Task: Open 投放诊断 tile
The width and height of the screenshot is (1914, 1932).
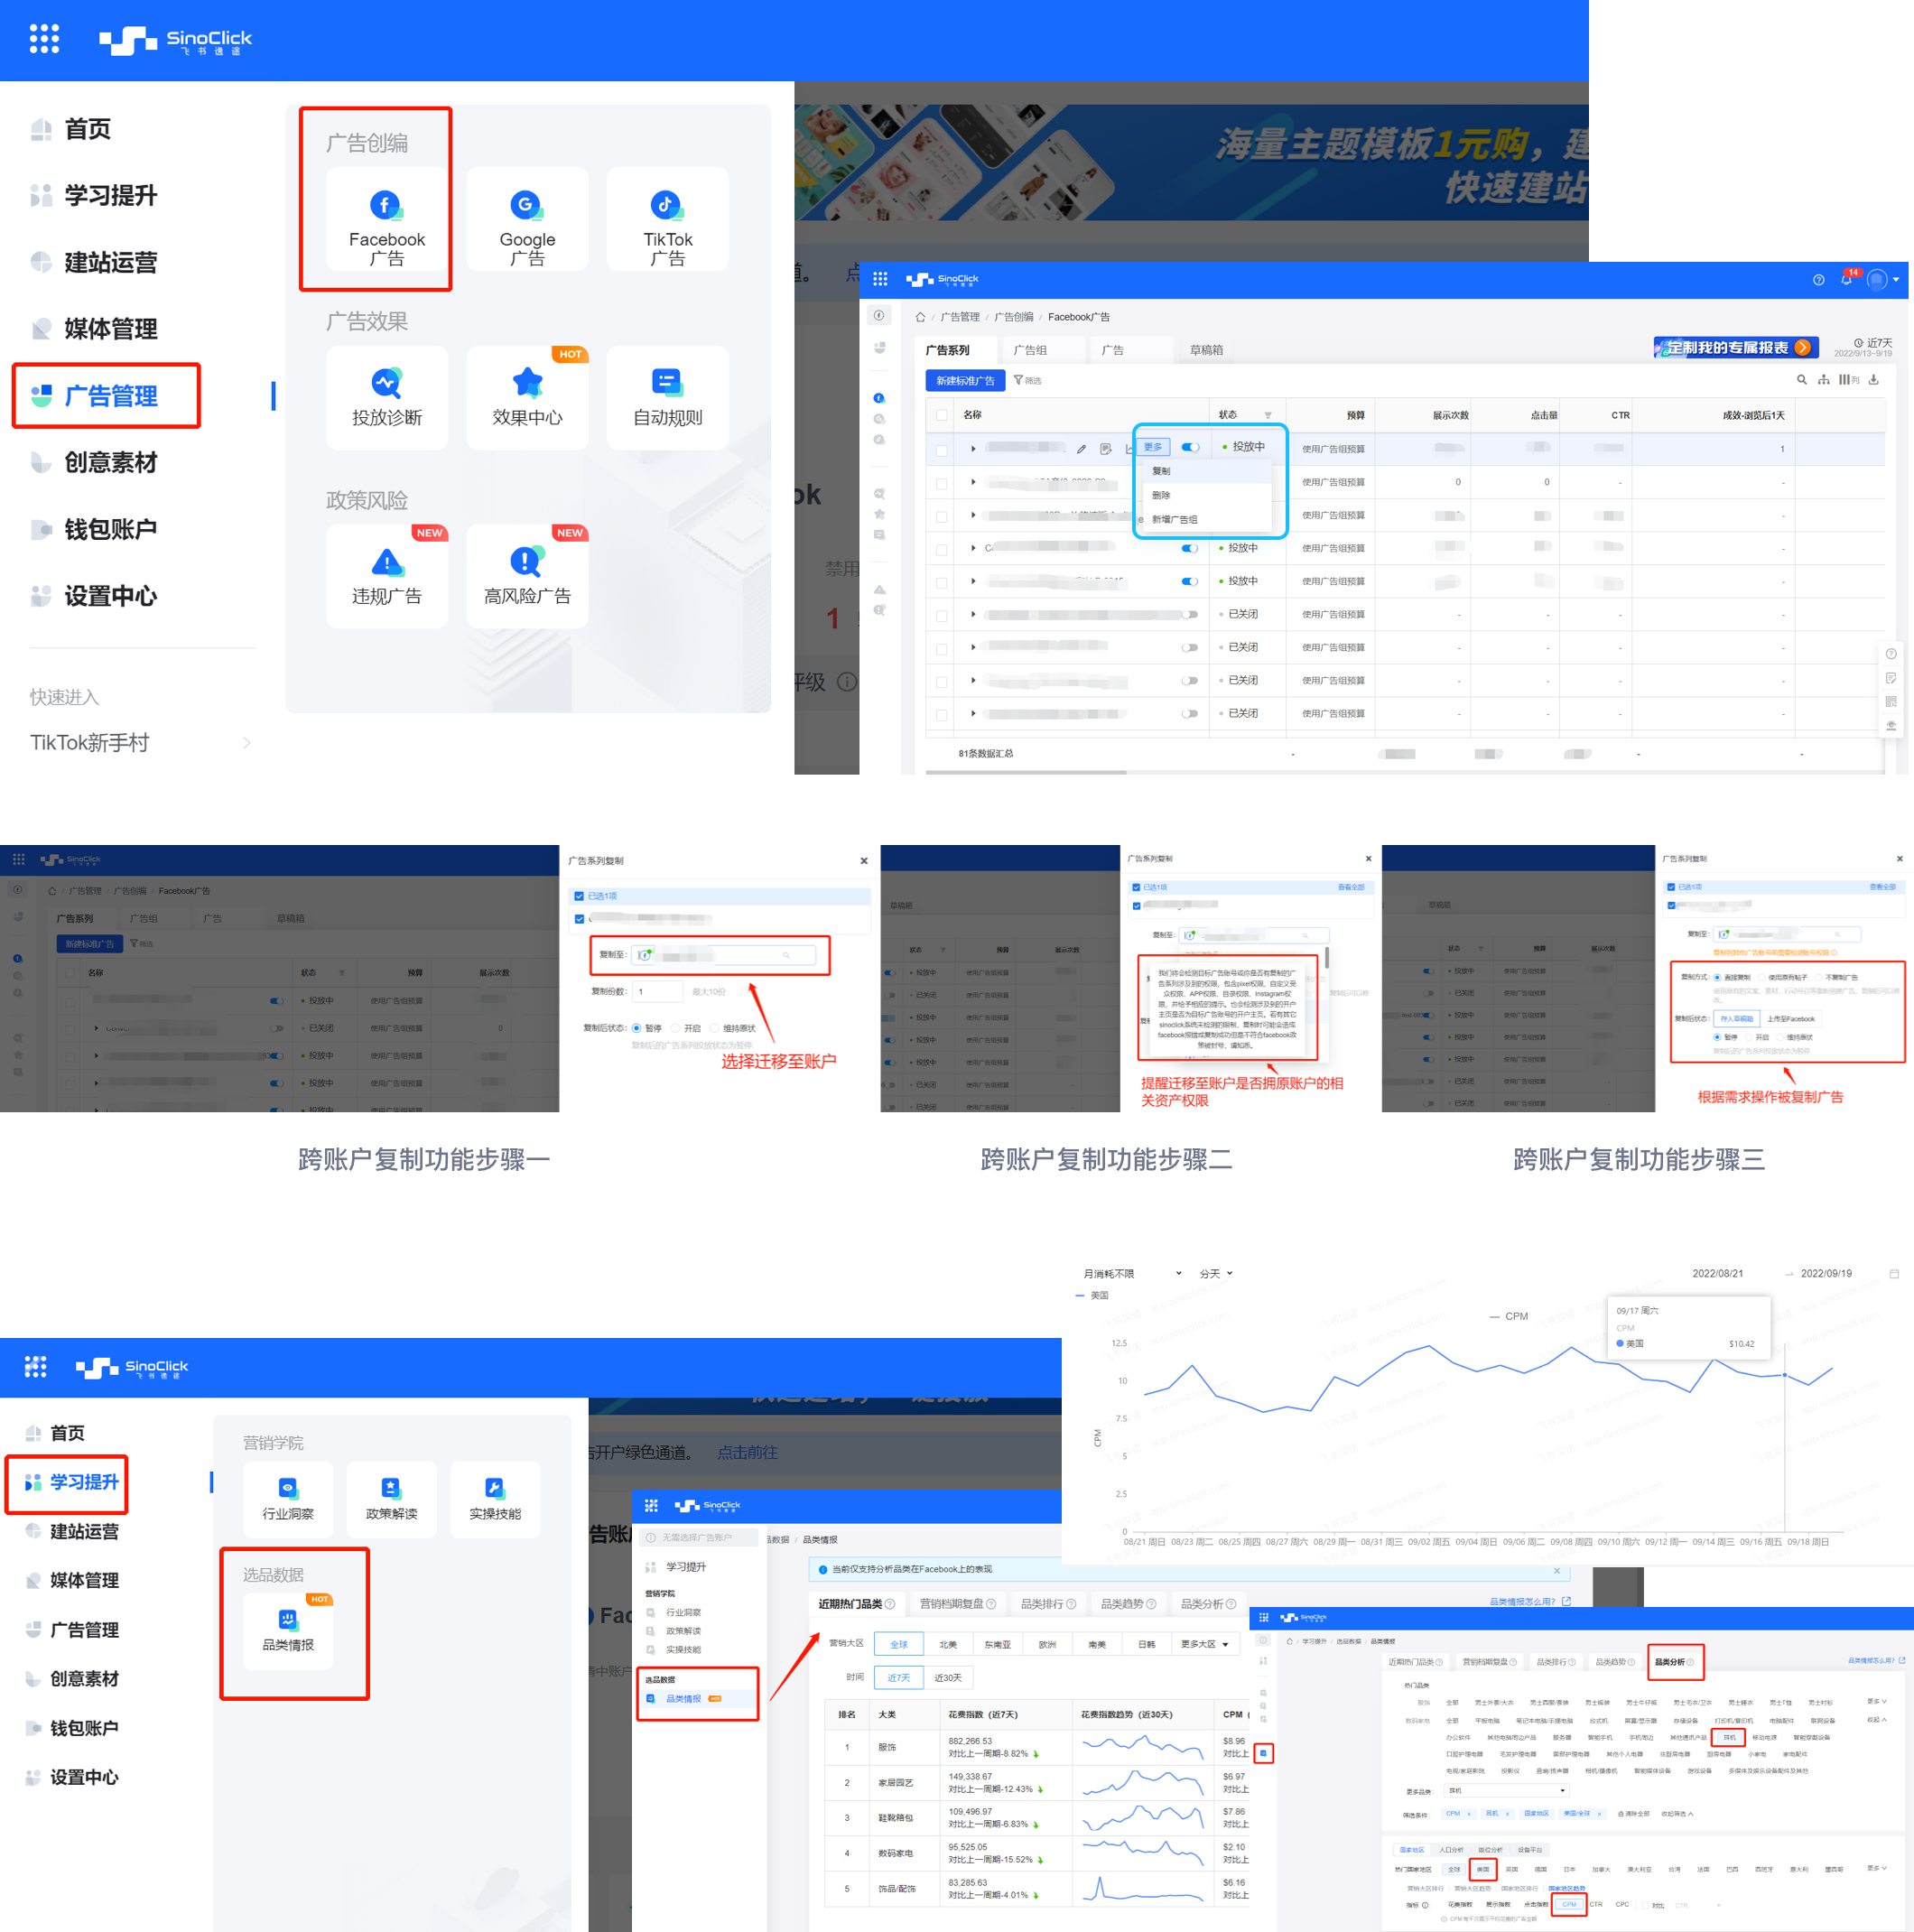Action: (x=387, y=398)
